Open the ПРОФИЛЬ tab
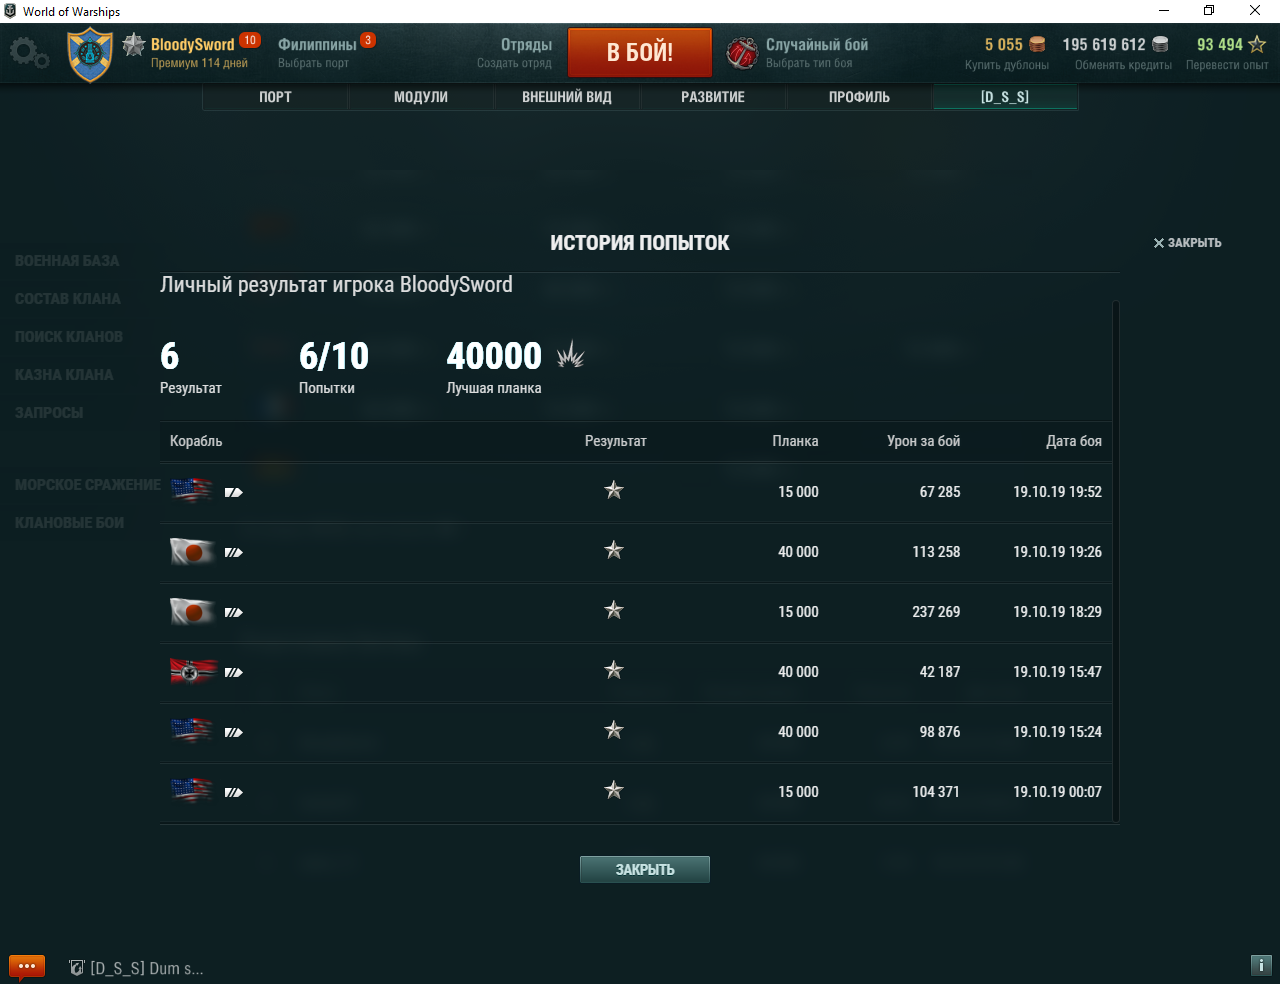1280x984 pixels. point(859,97)
